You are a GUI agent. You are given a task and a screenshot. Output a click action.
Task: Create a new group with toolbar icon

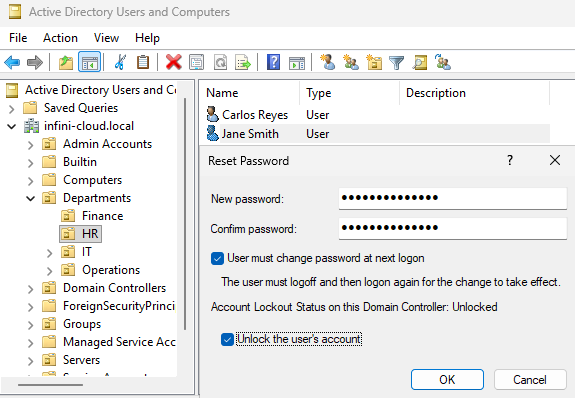coord(351,62)
